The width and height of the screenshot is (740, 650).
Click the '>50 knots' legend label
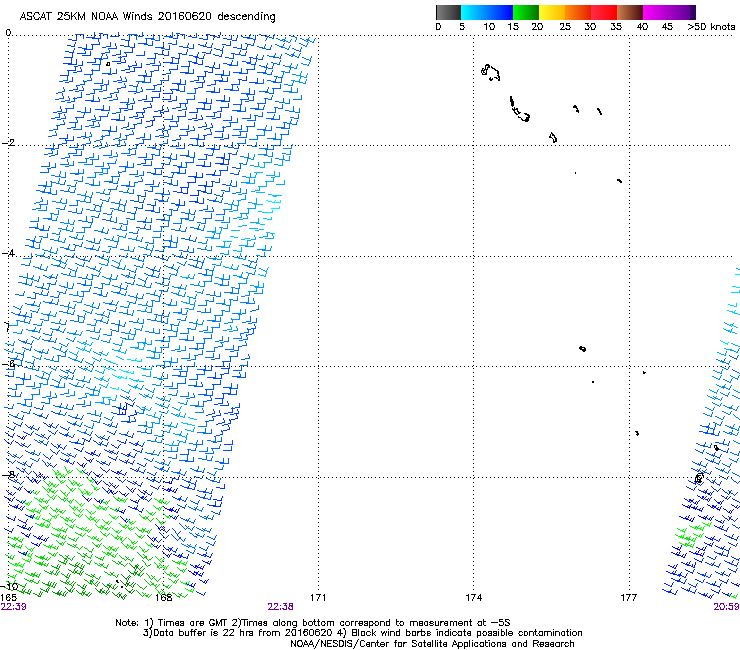[711, 26]
